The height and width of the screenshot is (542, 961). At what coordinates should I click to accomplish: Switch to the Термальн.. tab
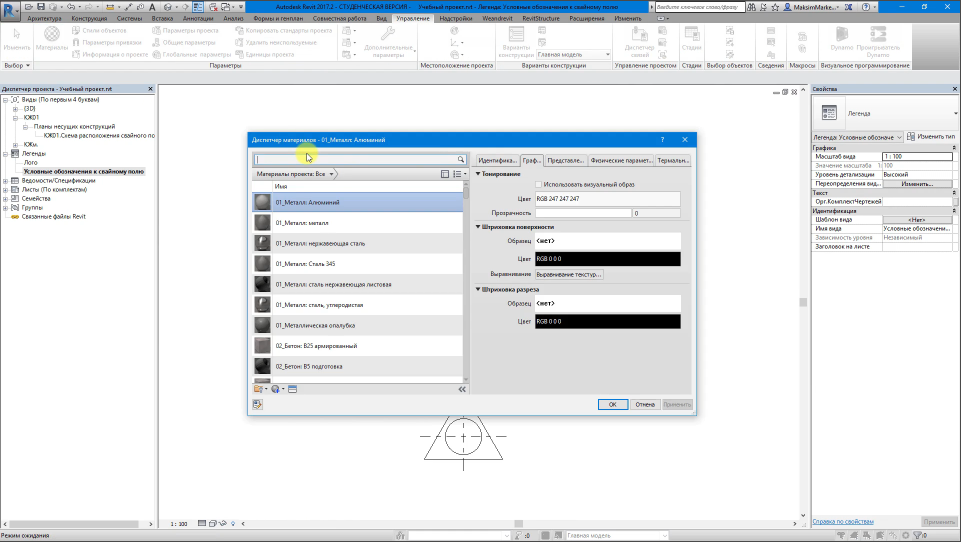point(672,161)
